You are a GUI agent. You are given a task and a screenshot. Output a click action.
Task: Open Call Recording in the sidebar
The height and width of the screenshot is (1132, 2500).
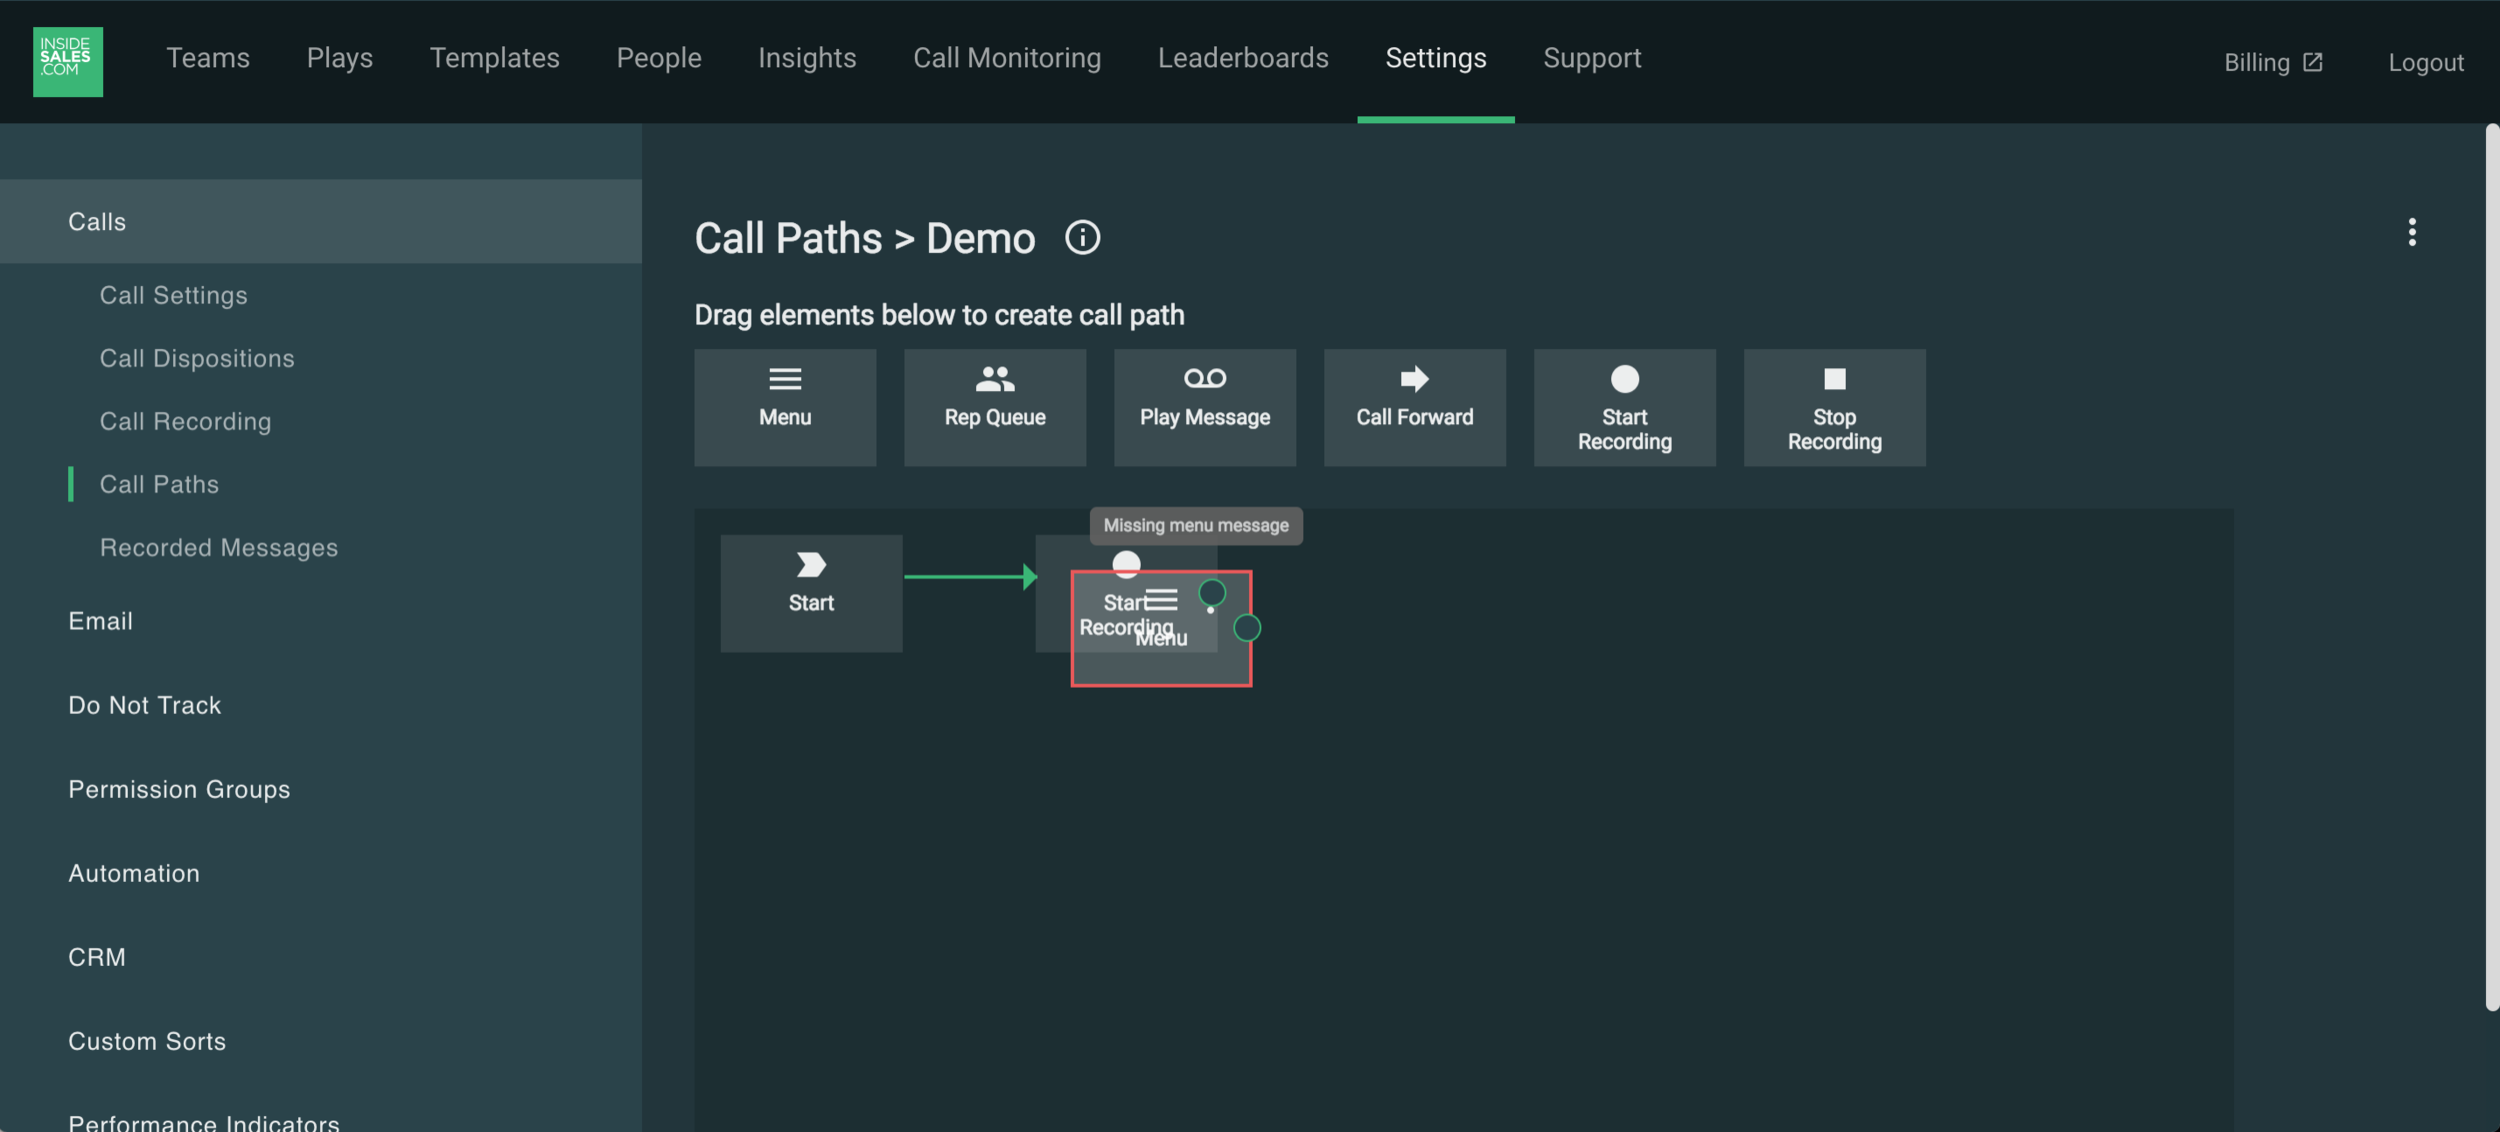(186, 421)
